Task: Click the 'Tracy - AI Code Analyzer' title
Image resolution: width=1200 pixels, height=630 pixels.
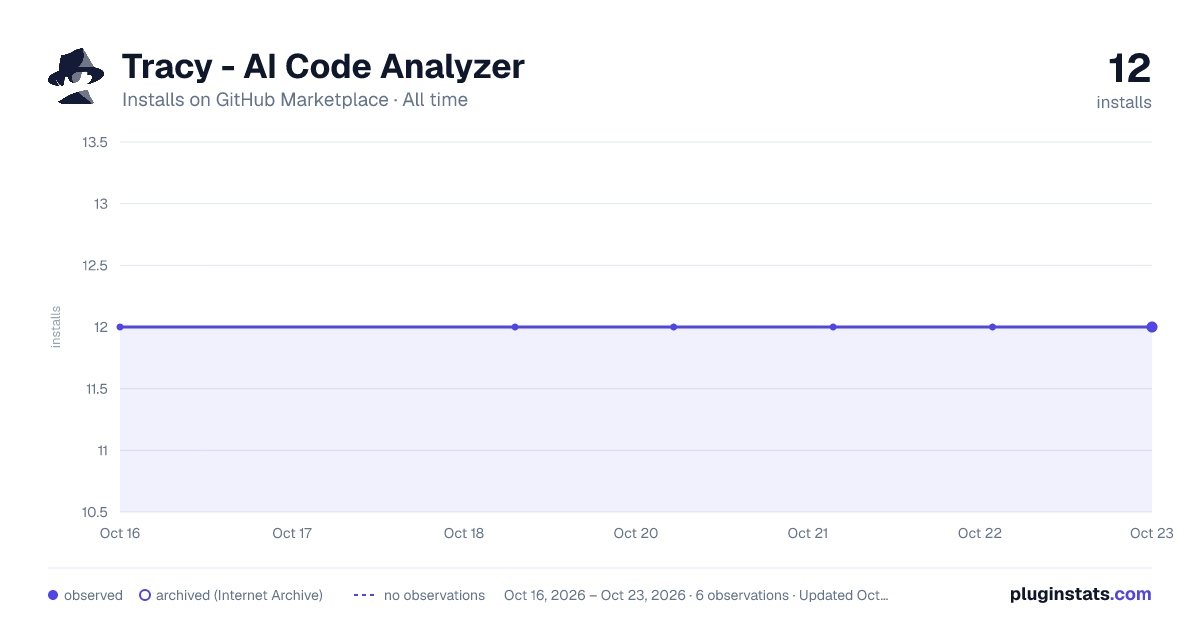Action: [x=323, y=67]
